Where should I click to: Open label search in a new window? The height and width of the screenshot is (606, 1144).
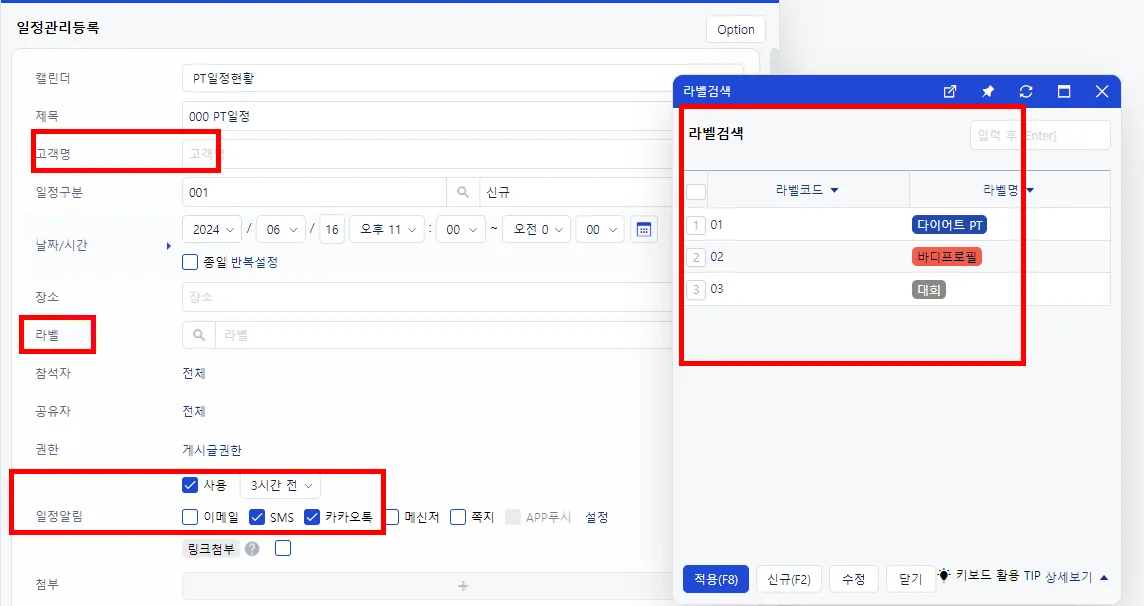[x=949, y=91]
